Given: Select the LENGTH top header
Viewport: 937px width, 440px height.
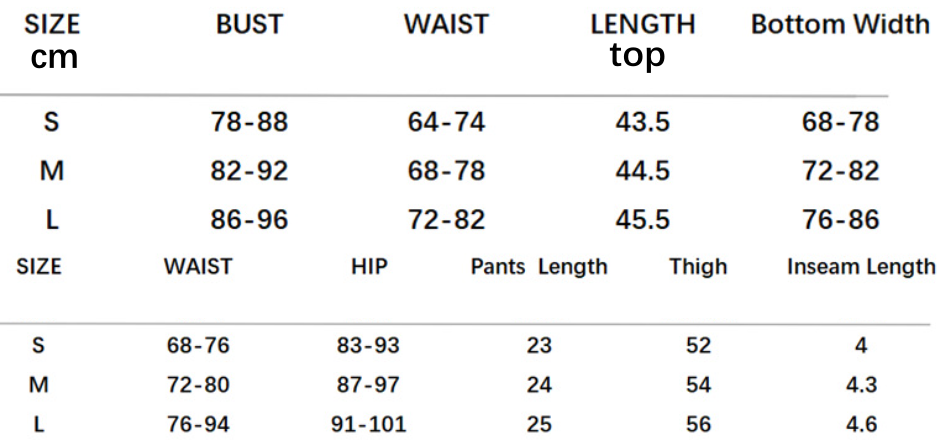Looking at the screenshot, I should 642,40.
